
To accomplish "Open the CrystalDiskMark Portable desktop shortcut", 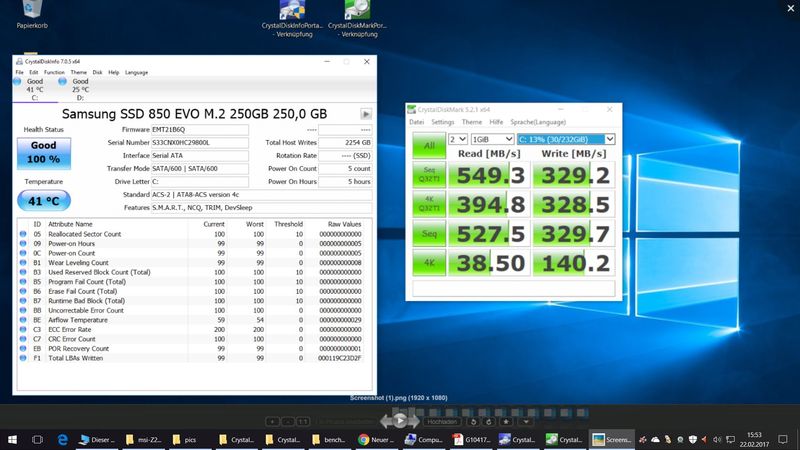I will point(358,12).
